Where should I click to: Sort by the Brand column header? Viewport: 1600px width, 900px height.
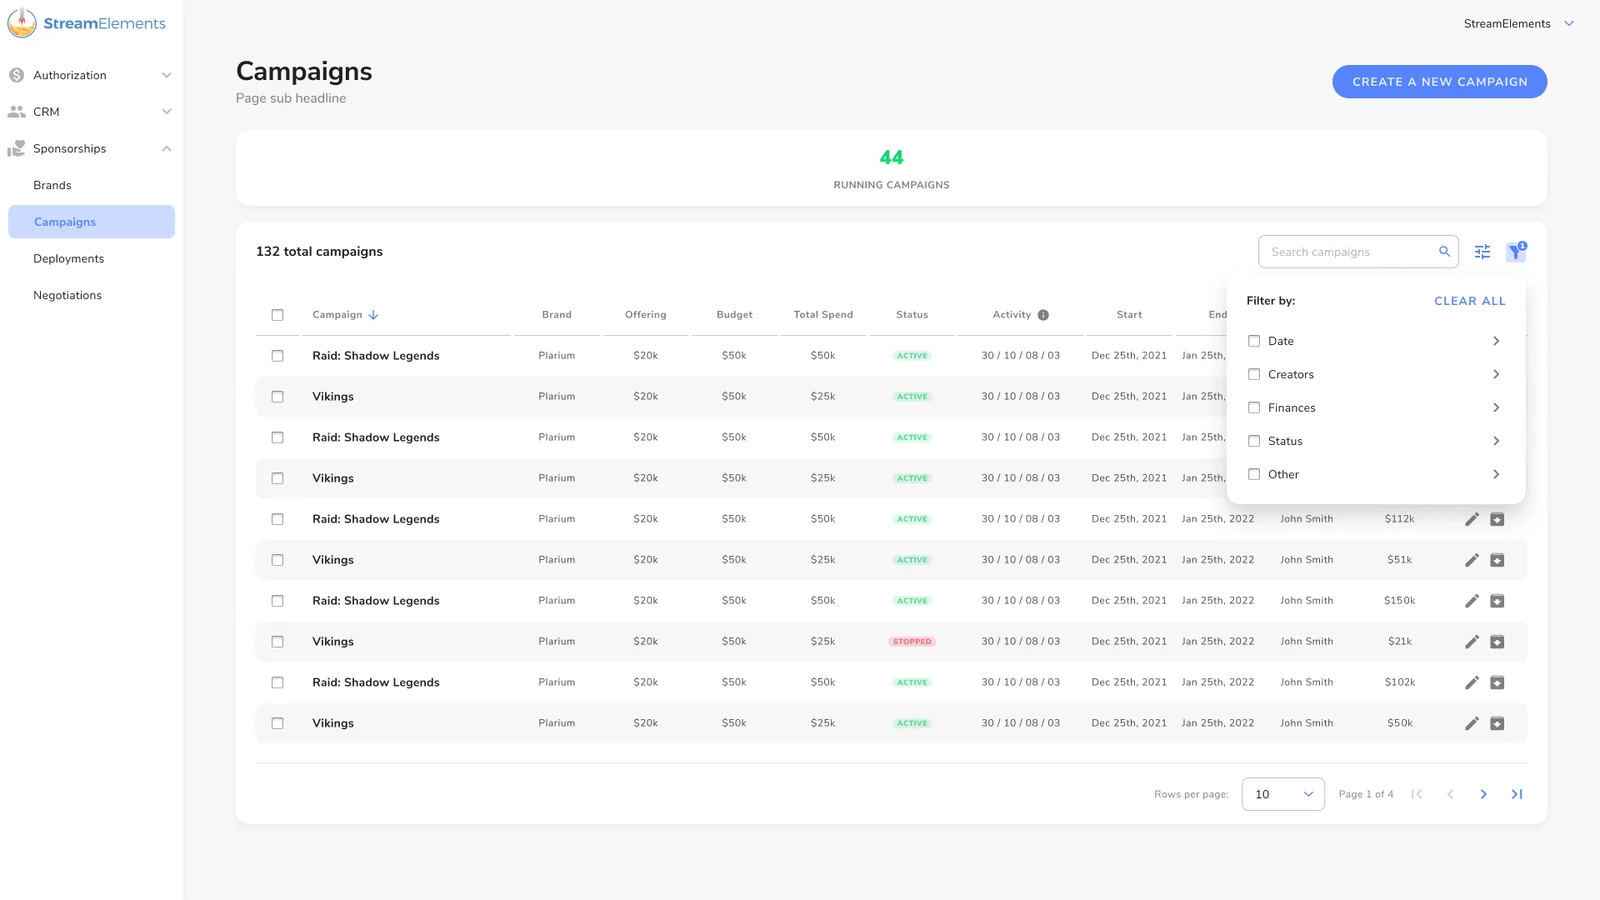point(557,315)
